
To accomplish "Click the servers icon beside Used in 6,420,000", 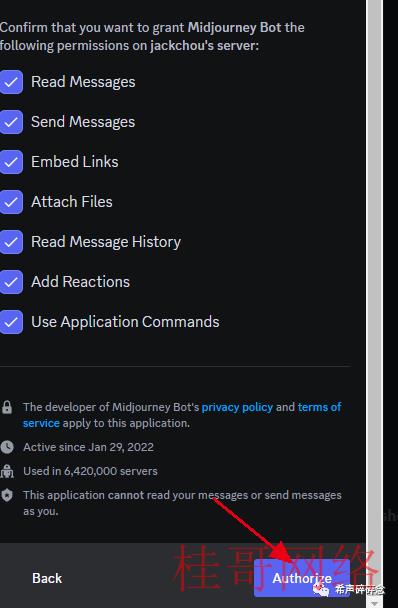I will [7, 471].
